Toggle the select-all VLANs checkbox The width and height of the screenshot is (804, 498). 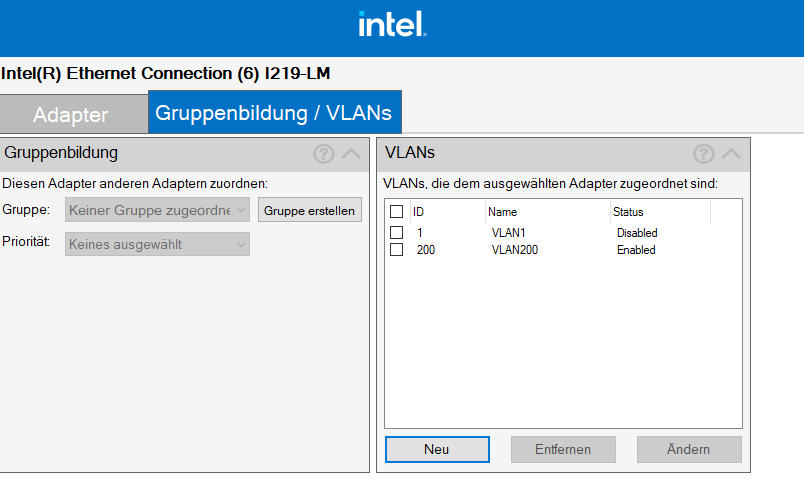(x=396, y=211)
